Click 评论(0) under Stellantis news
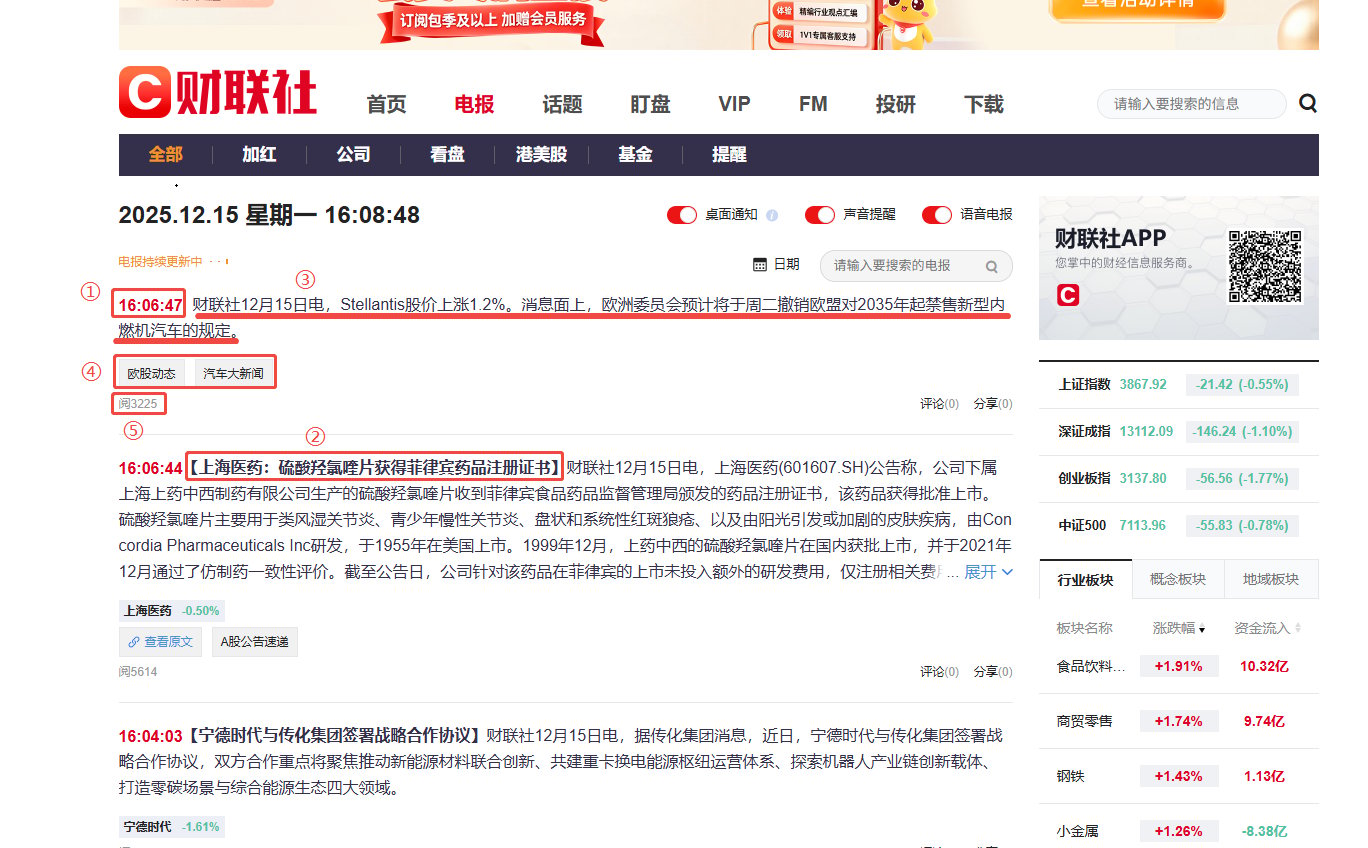Screen dimensions: 1368x848 click(939, 404)
